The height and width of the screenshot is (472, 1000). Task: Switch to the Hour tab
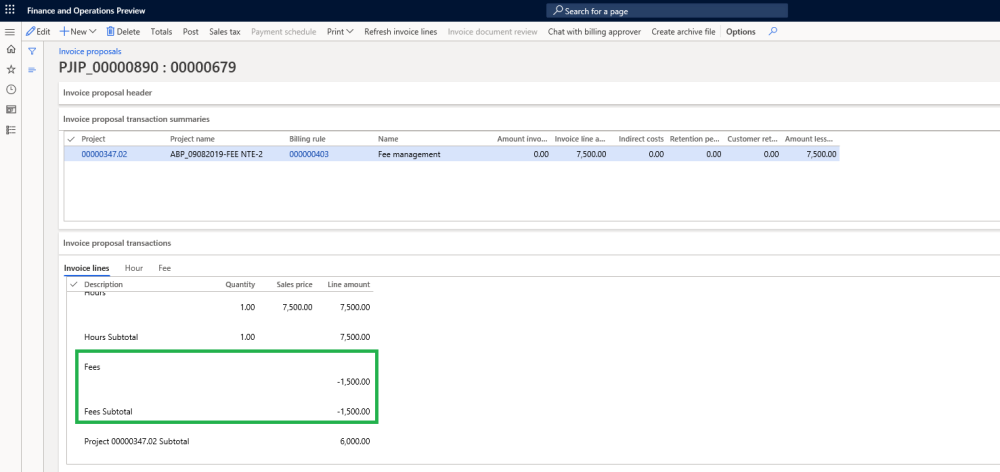133,268
